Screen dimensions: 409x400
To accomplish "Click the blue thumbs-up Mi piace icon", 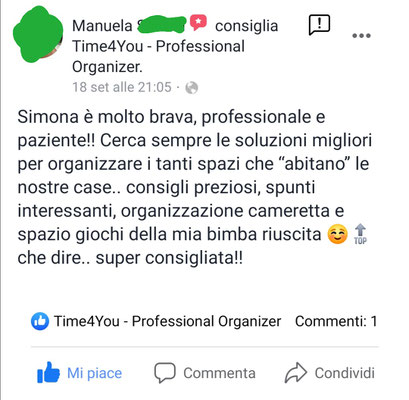I will [x=48, y=372].
